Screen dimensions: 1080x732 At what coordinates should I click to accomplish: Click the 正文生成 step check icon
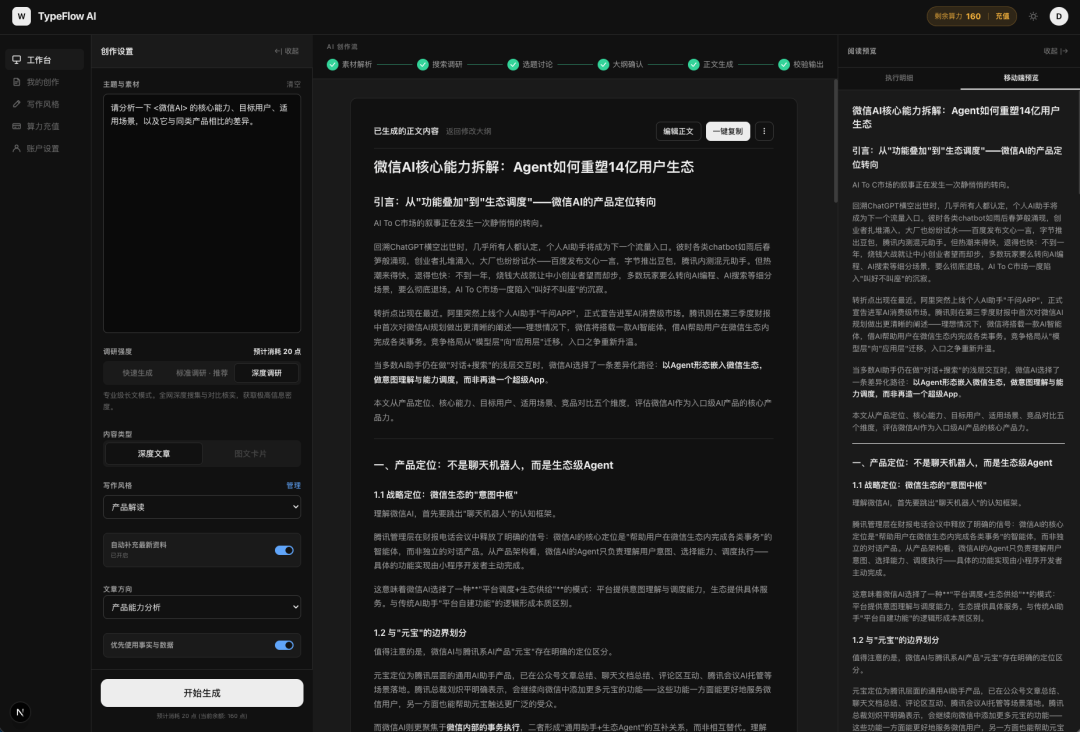tap(694, 64)
